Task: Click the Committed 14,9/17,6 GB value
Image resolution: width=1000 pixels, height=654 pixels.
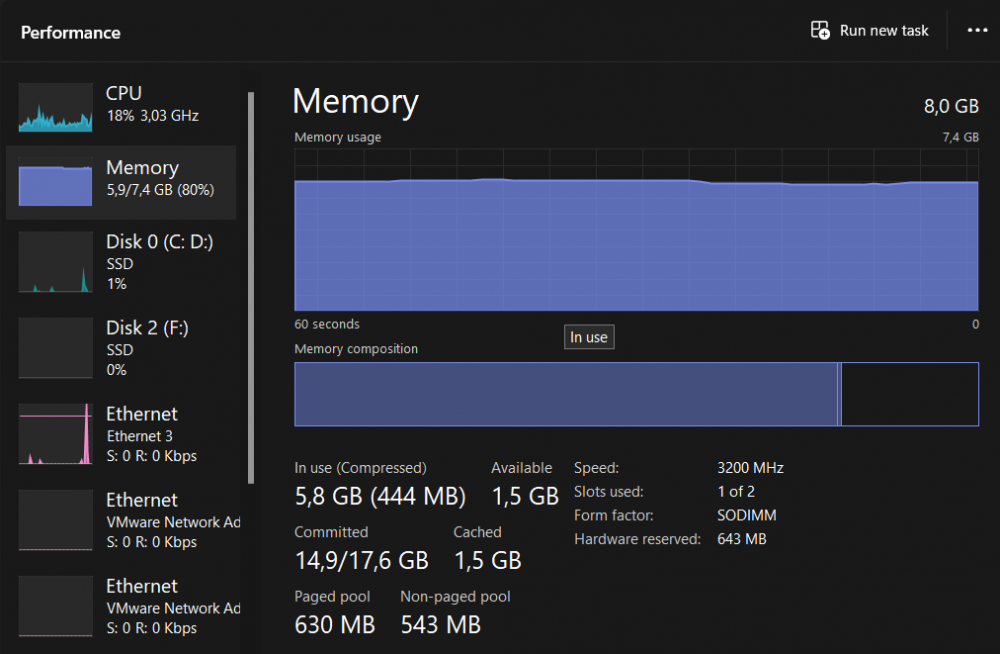Action: (x=362, y=561)
